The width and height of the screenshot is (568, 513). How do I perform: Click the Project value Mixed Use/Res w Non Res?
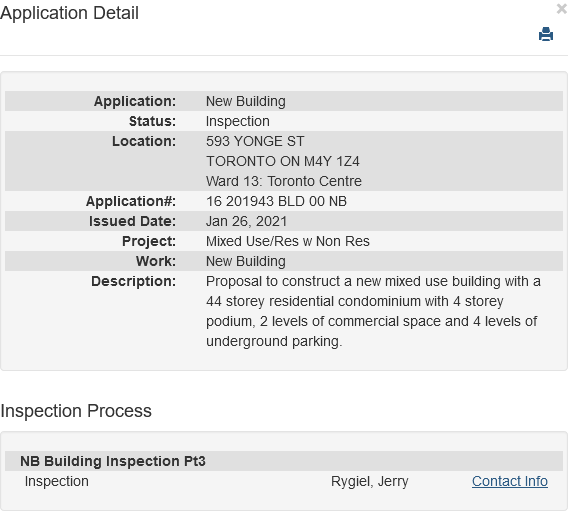coord(288,241)
